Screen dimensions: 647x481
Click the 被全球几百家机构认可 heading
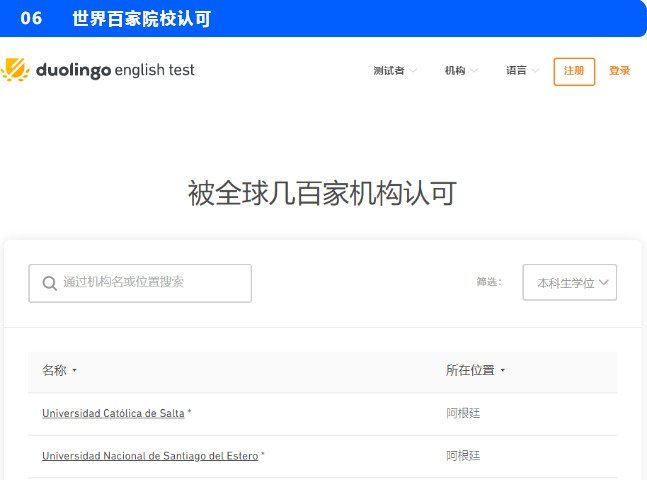322,193
